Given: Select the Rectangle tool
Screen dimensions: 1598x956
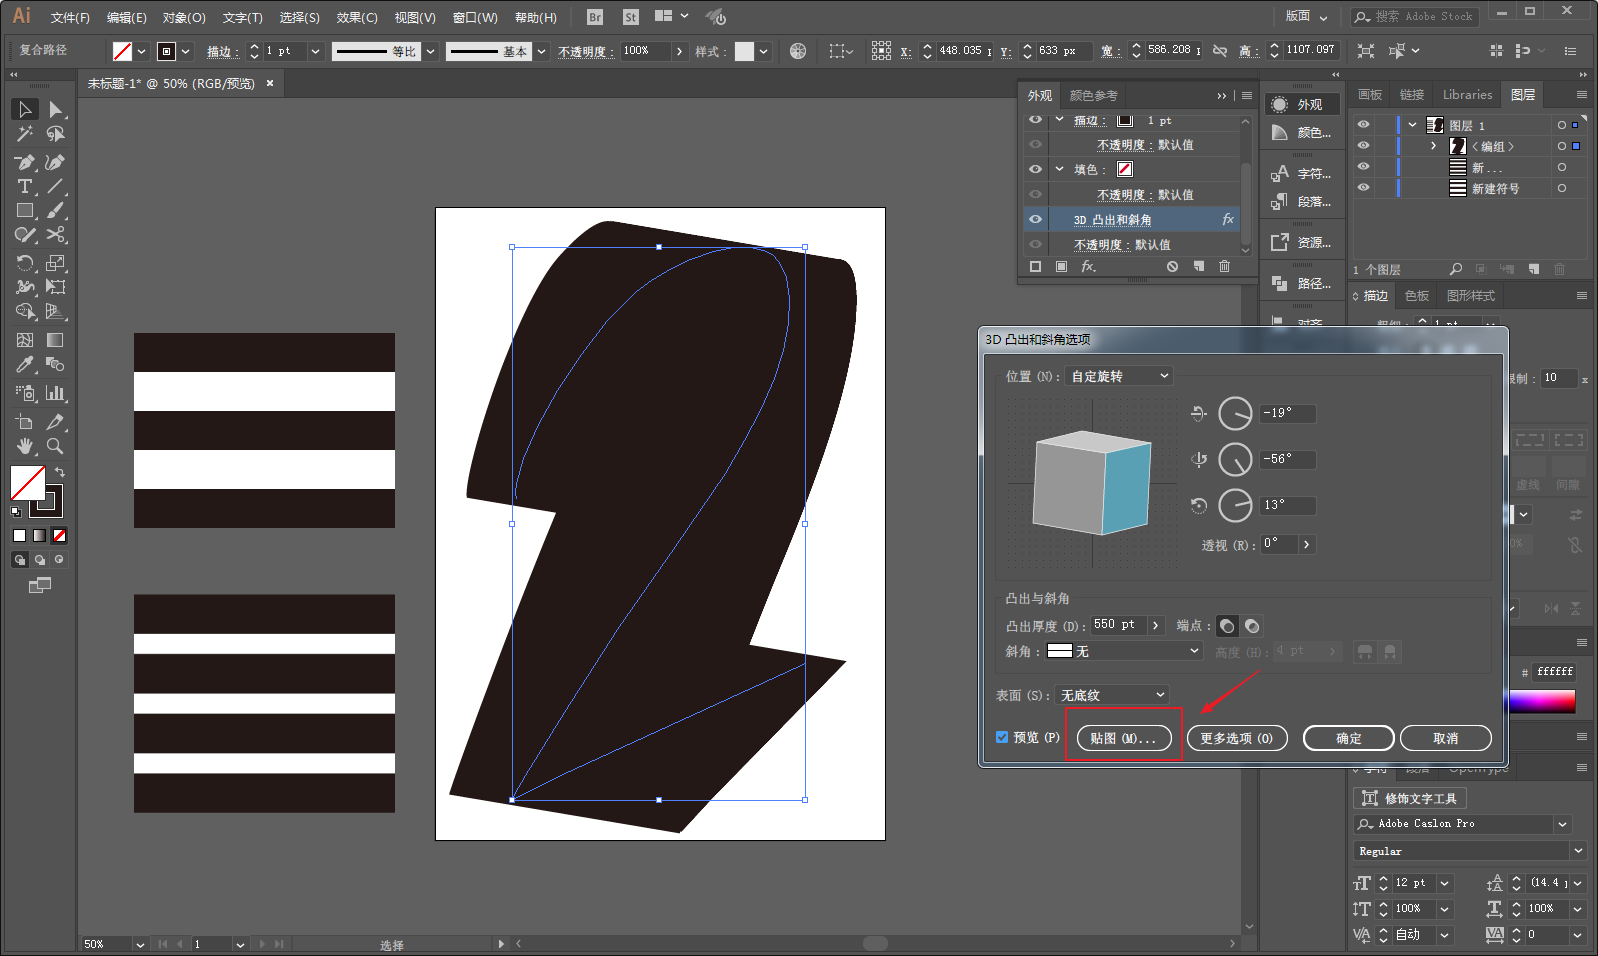Looking at the screenshot, I should (x=25, y=211).
